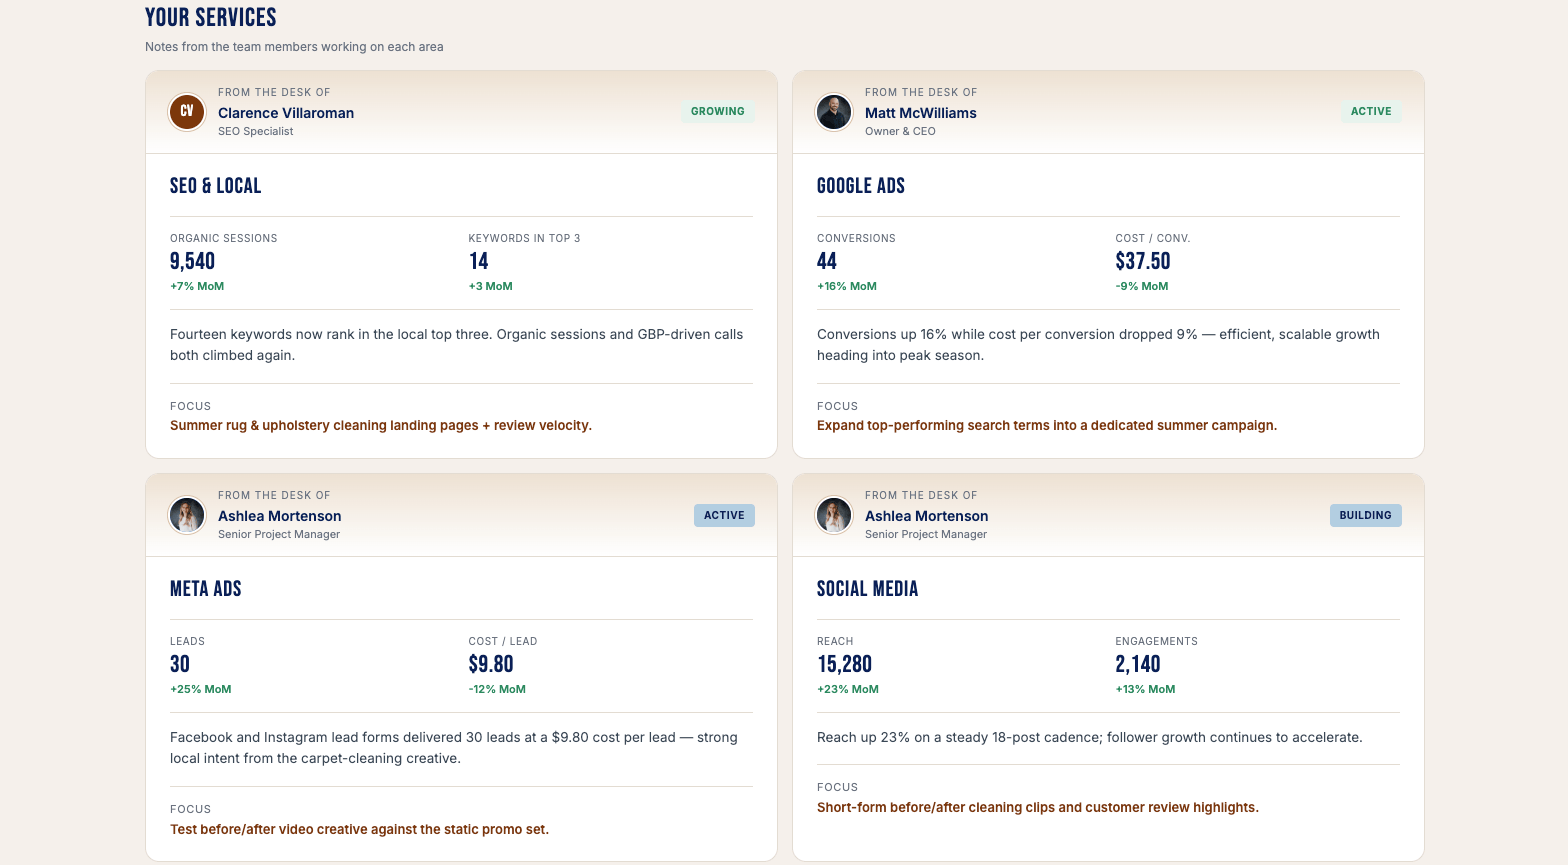
Task: Click the -9% MoM change indicator
Action: pos(1142,286)
